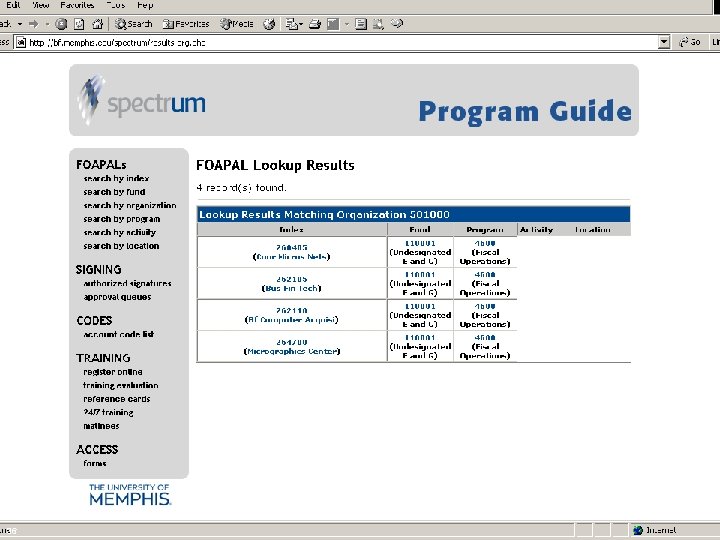Expand the Edit button dropdown arrow

coord(347,24)
